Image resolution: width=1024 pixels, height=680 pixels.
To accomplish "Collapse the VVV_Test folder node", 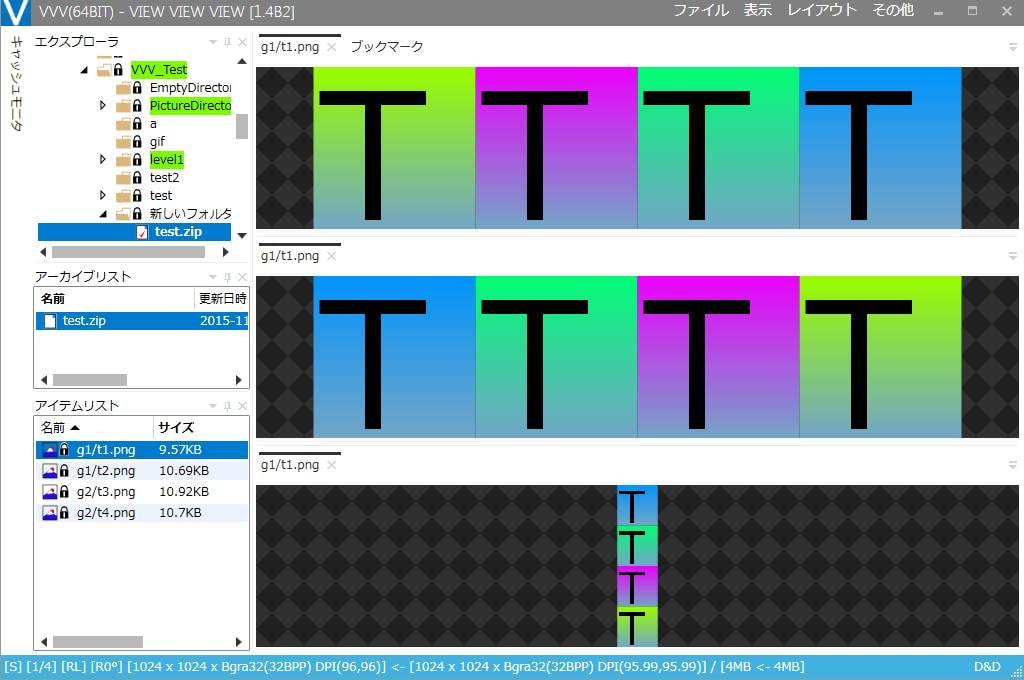I will 84,70.
